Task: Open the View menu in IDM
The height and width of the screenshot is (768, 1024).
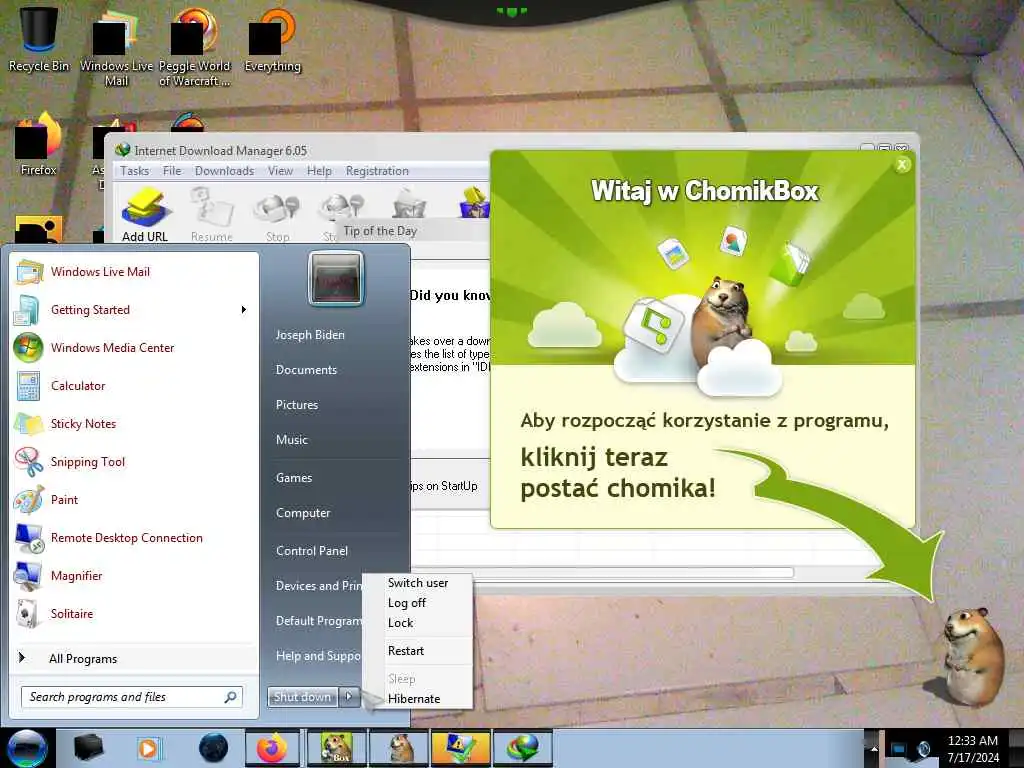Action: tap(280, 170)
